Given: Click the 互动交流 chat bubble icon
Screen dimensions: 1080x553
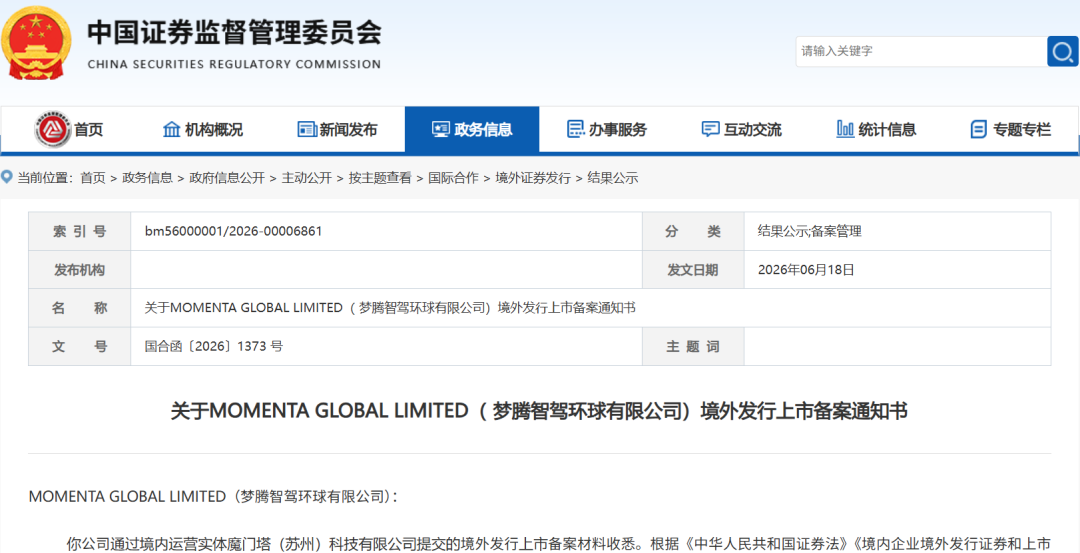Looking at the screenshot, I should click(710, 129).
